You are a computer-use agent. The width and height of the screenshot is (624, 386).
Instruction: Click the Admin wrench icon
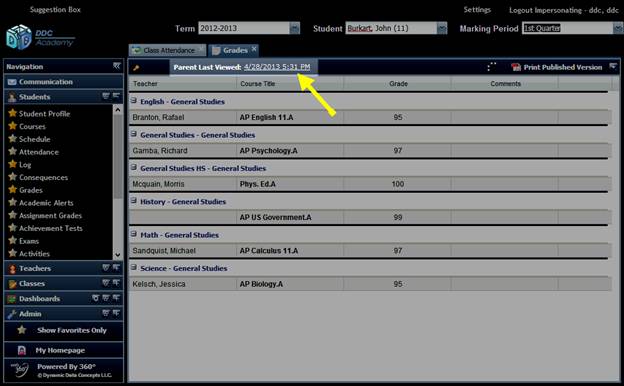click(x=12, y=314)
